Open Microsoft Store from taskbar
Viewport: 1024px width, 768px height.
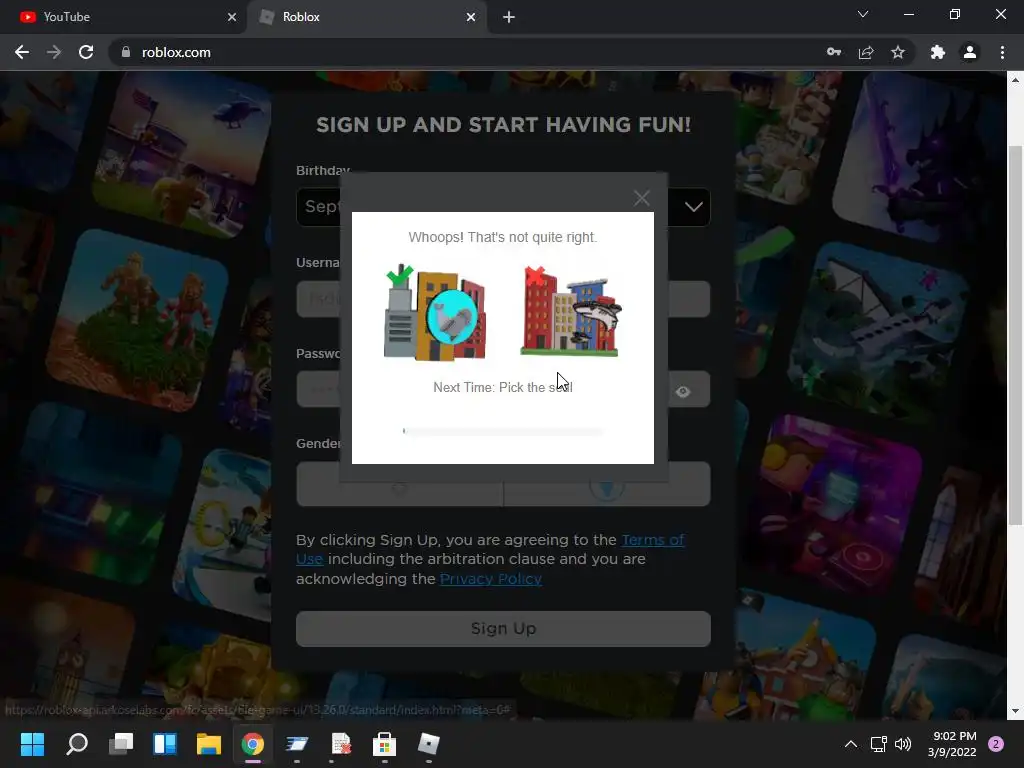tap(384, 744)
